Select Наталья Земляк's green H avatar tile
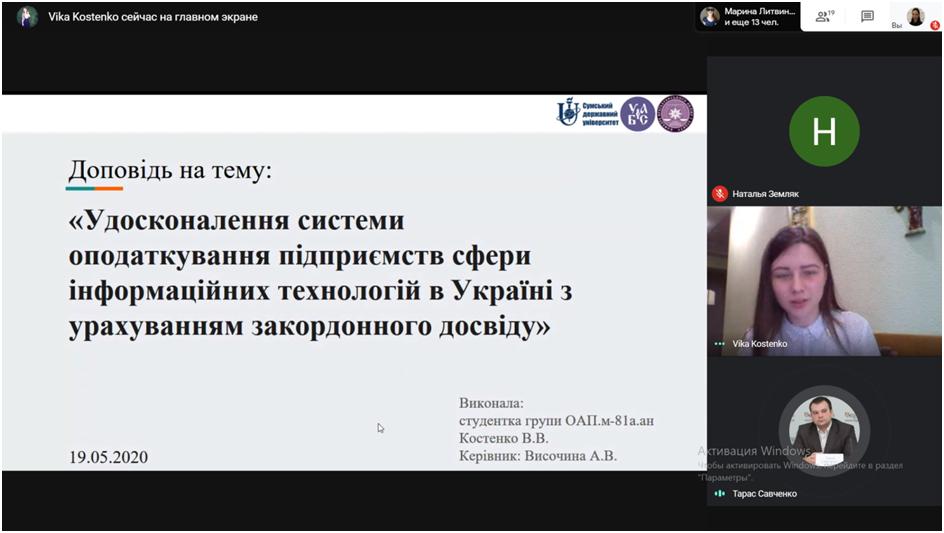Viewport: 944px width, 533px height. pyautogui.click(x=824, y=131)
